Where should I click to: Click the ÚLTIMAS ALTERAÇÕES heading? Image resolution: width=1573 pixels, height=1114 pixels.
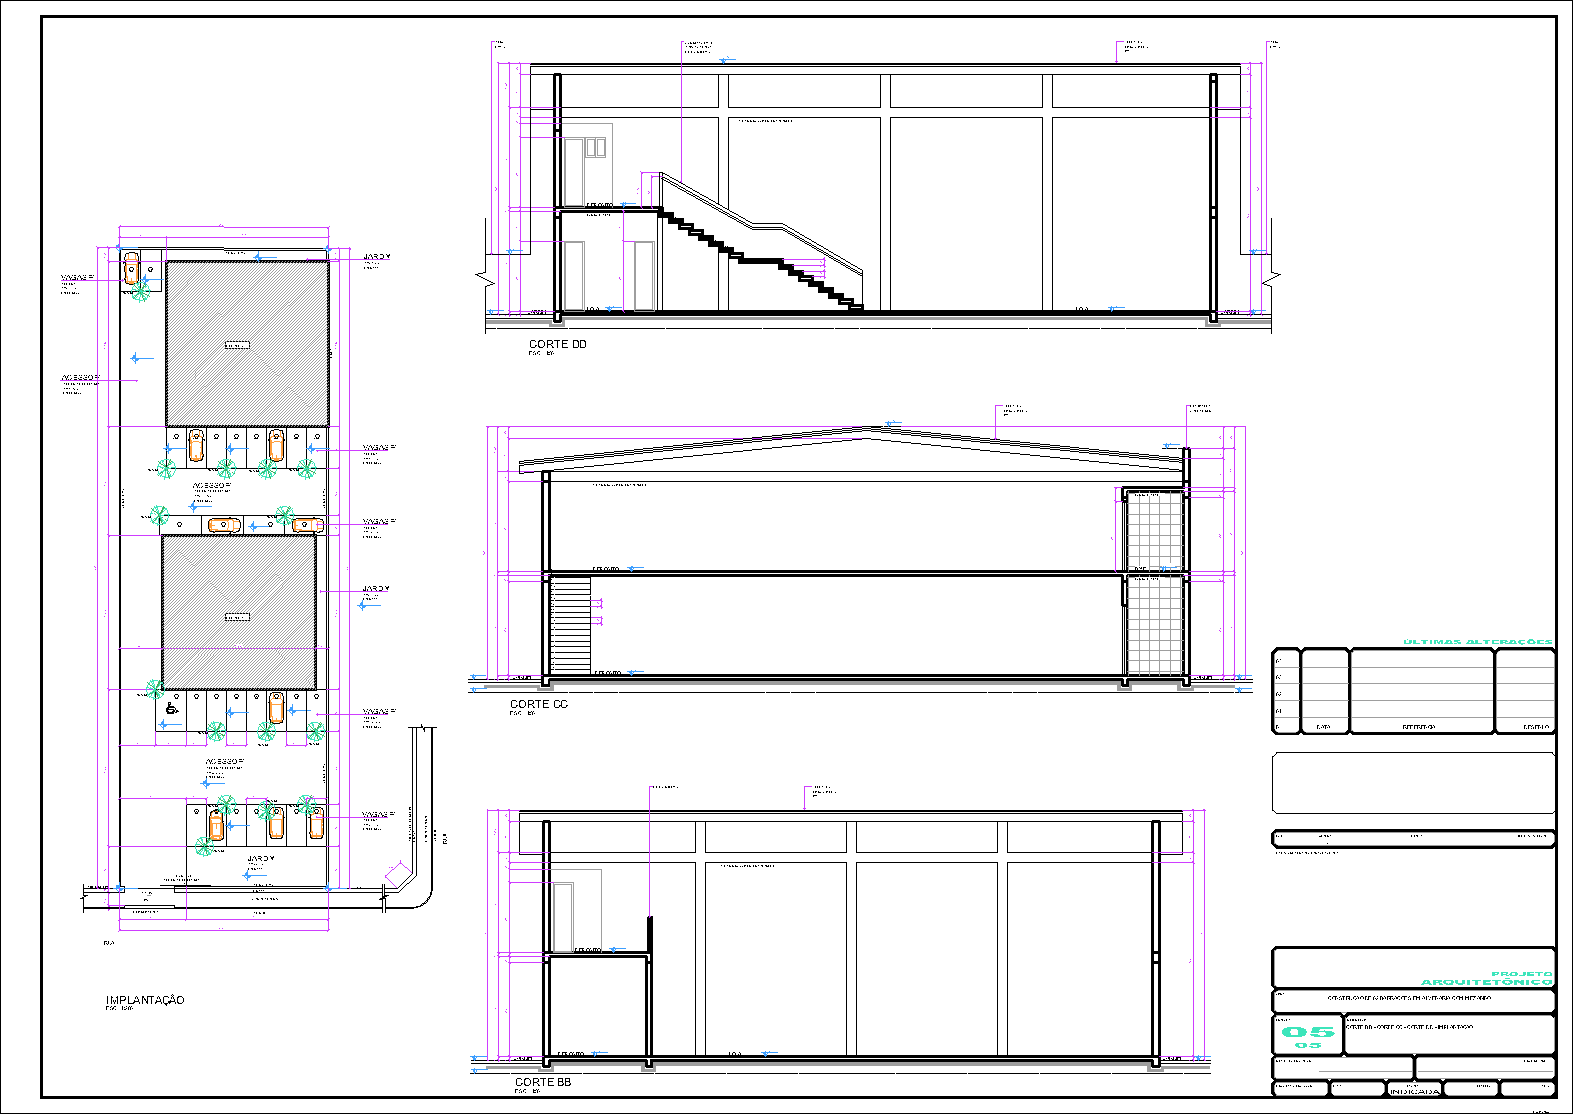[x=1478, y=642]
